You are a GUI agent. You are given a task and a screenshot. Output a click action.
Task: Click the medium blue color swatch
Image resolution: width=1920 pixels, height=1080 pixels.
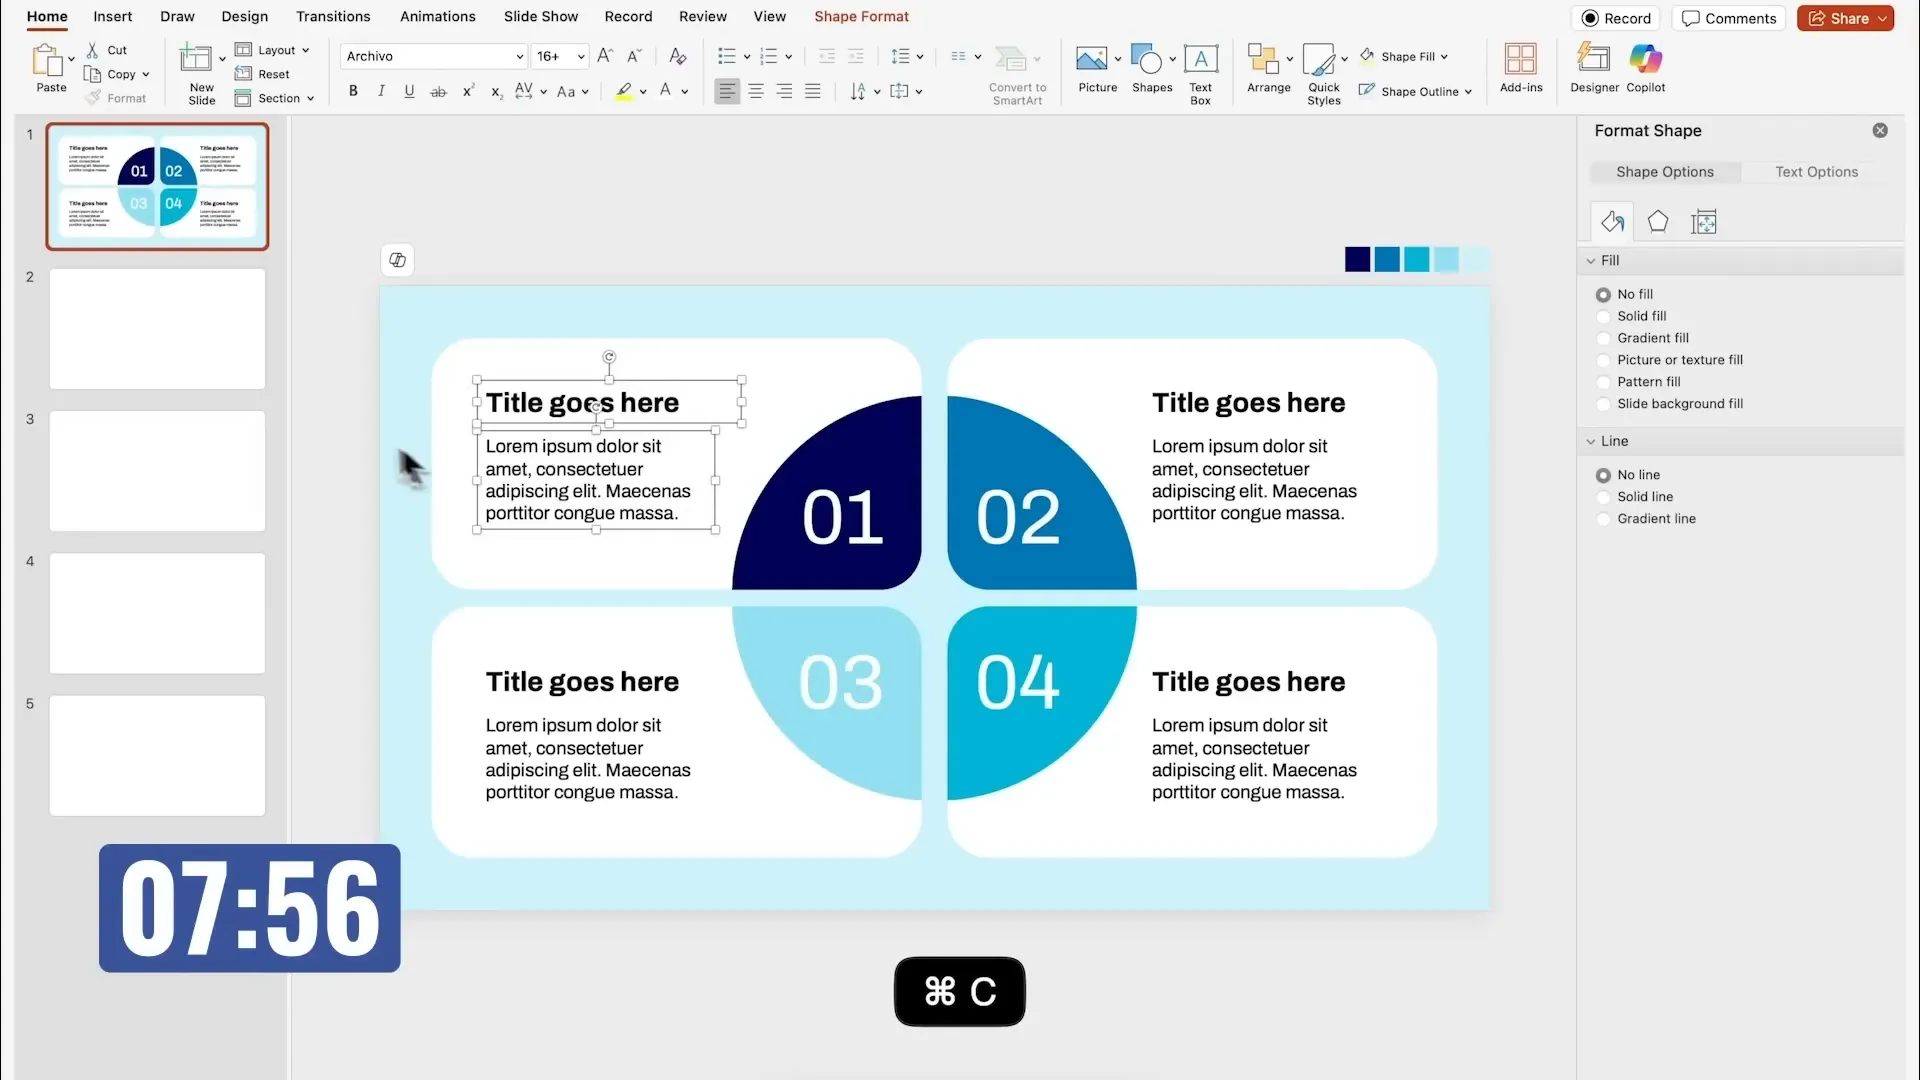tap(1387, 260)
